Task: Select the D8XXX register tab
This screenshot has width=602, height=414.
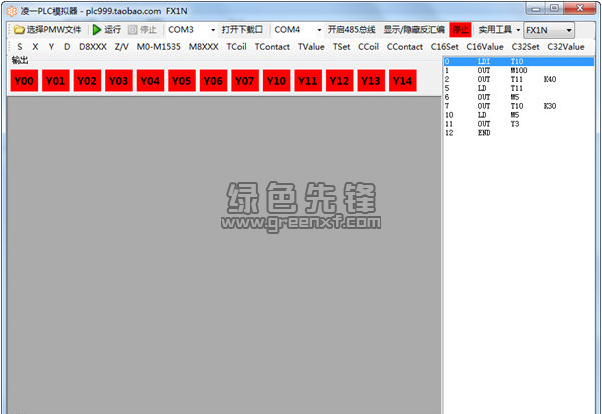Action: coord(93,46)
